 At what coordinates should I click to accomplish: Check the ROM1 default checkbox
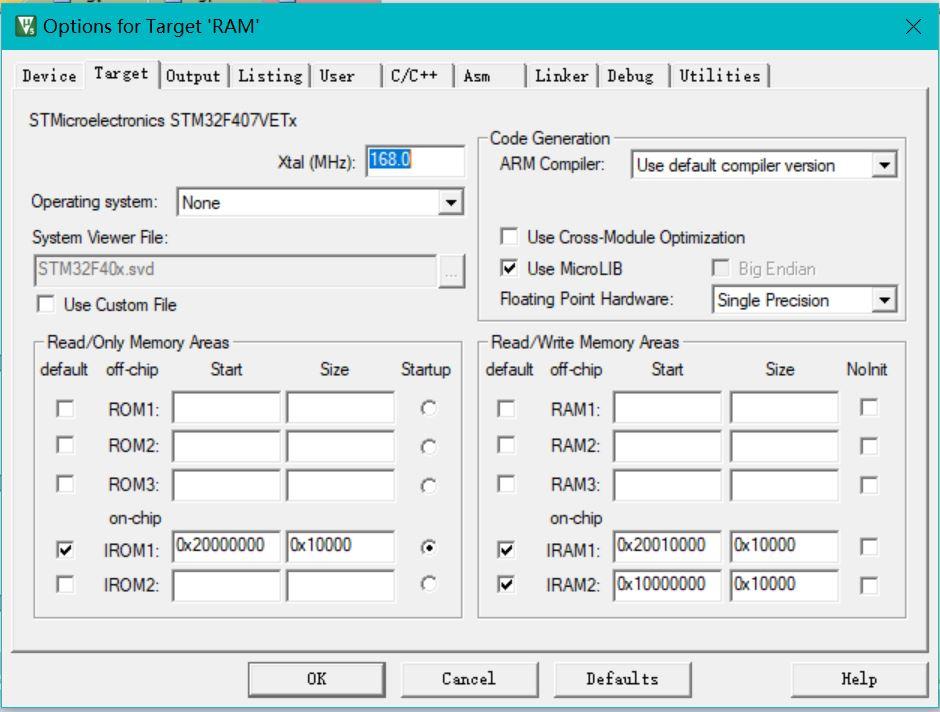pos(65,409)
